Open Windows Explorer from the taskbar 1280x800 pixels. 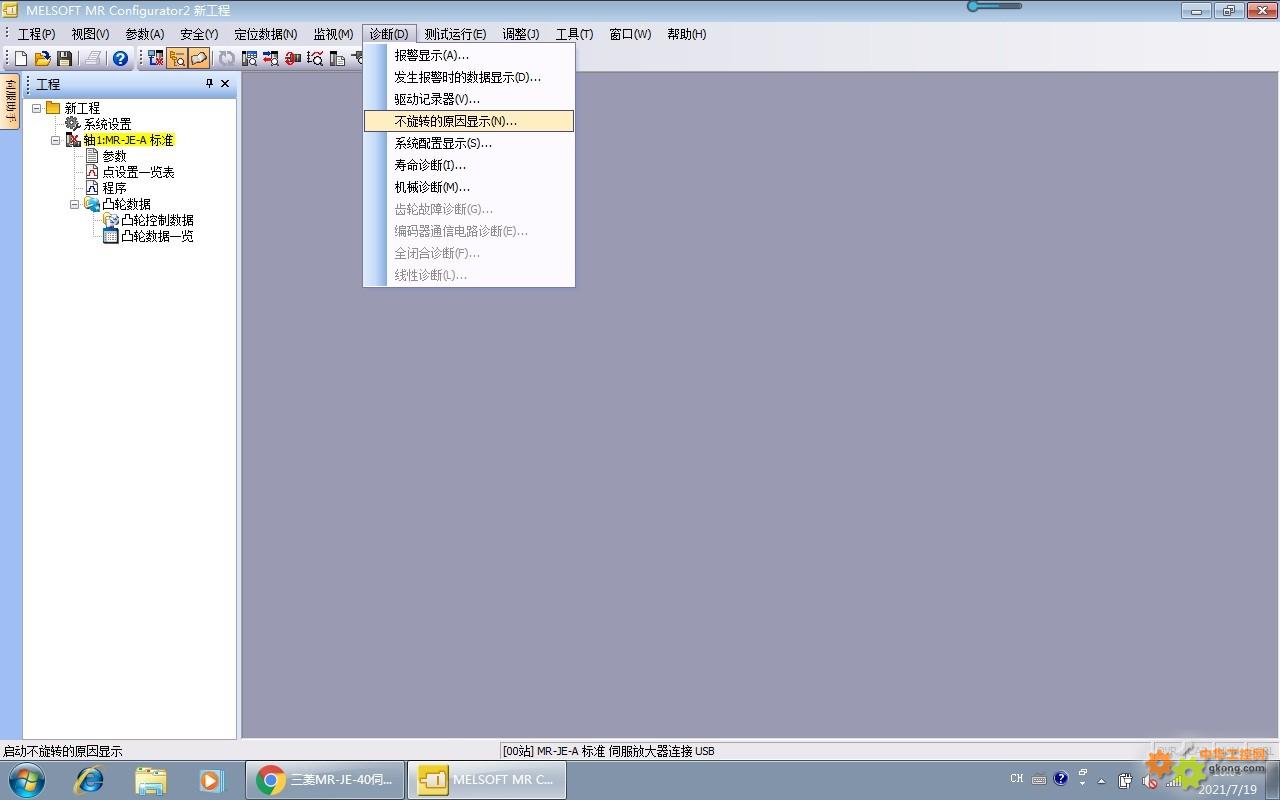[150, 780]
